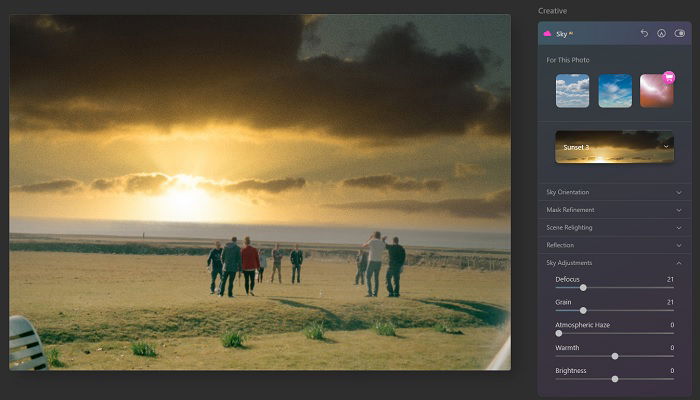Expand the Reflection section
The image size is (700, 400).
coord(614,245)
